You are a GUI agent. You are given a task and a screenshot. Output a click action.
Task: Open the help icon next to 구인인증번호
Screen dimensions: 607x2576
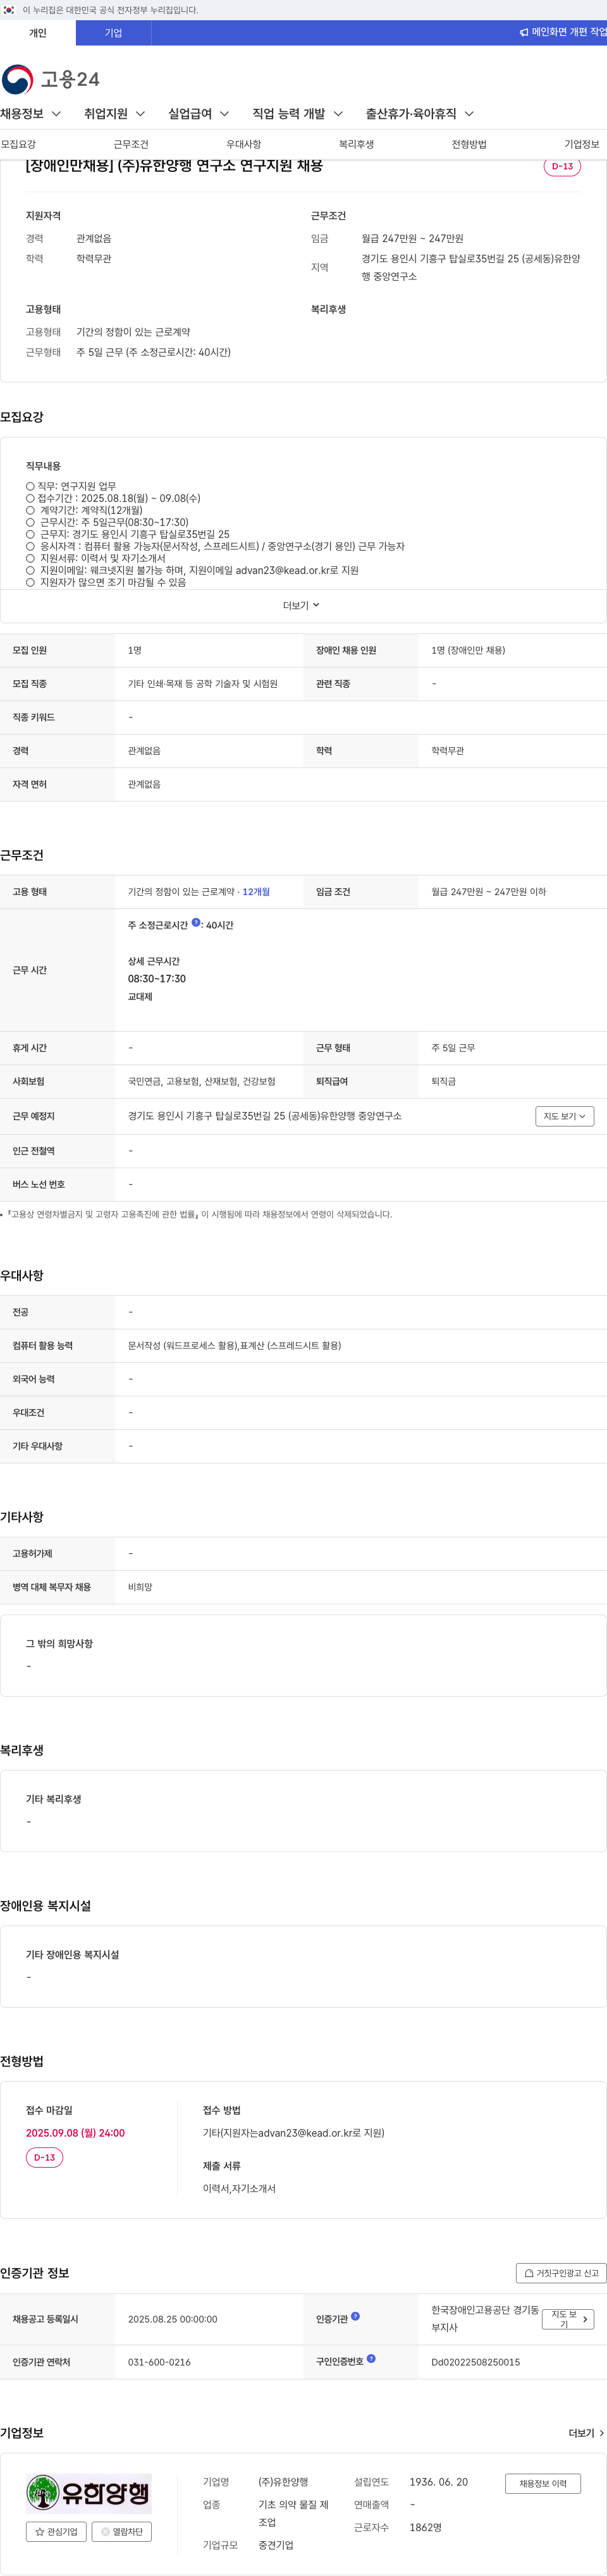(x=371, y=2359)
